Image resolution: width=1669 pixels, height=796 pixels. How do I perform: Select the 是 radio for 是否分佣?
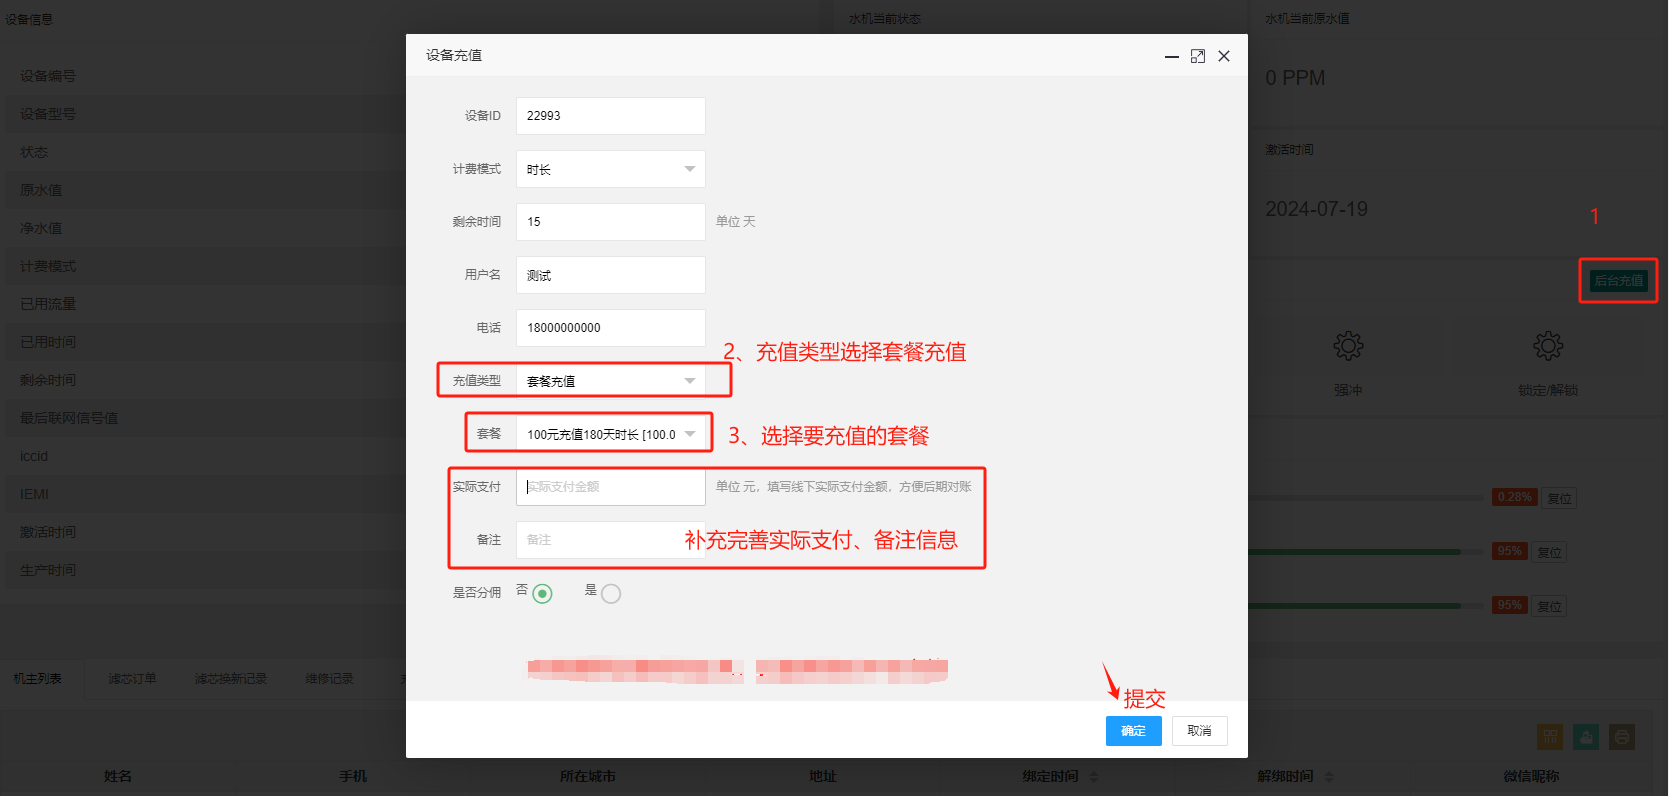(x=611, y=594)
